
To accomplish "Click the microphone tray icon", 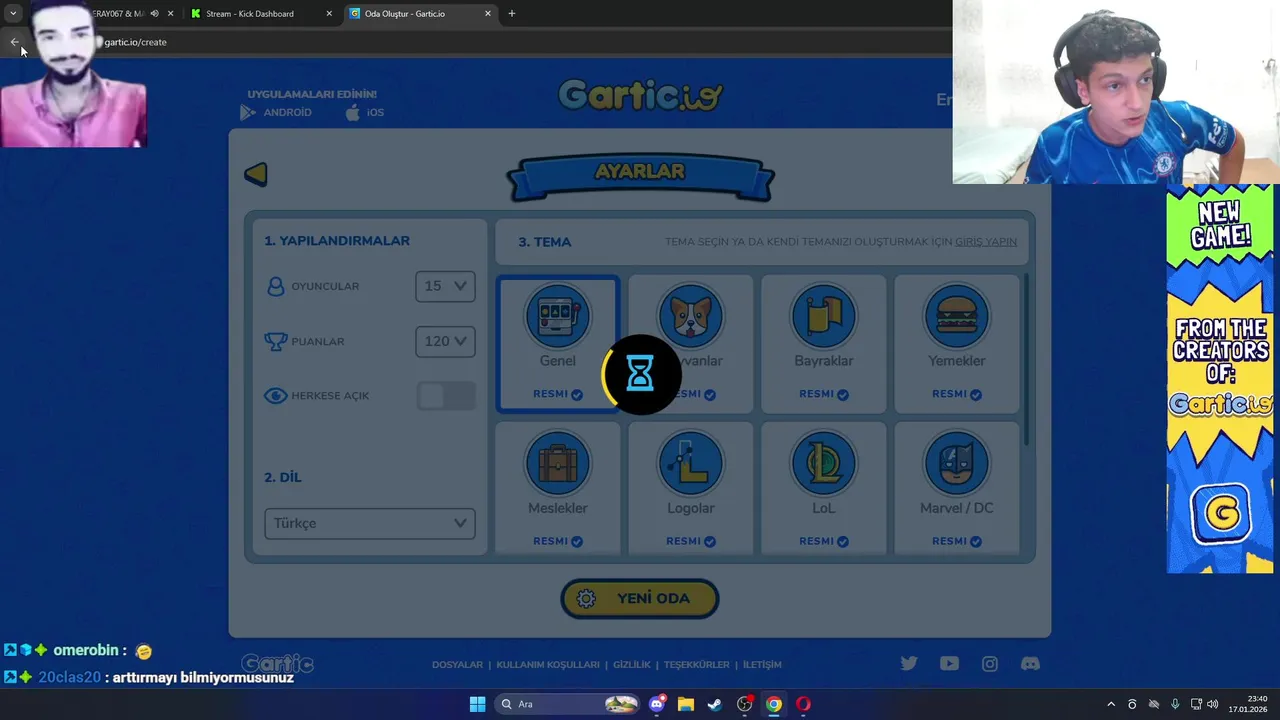I will (x=1175, y=704).
